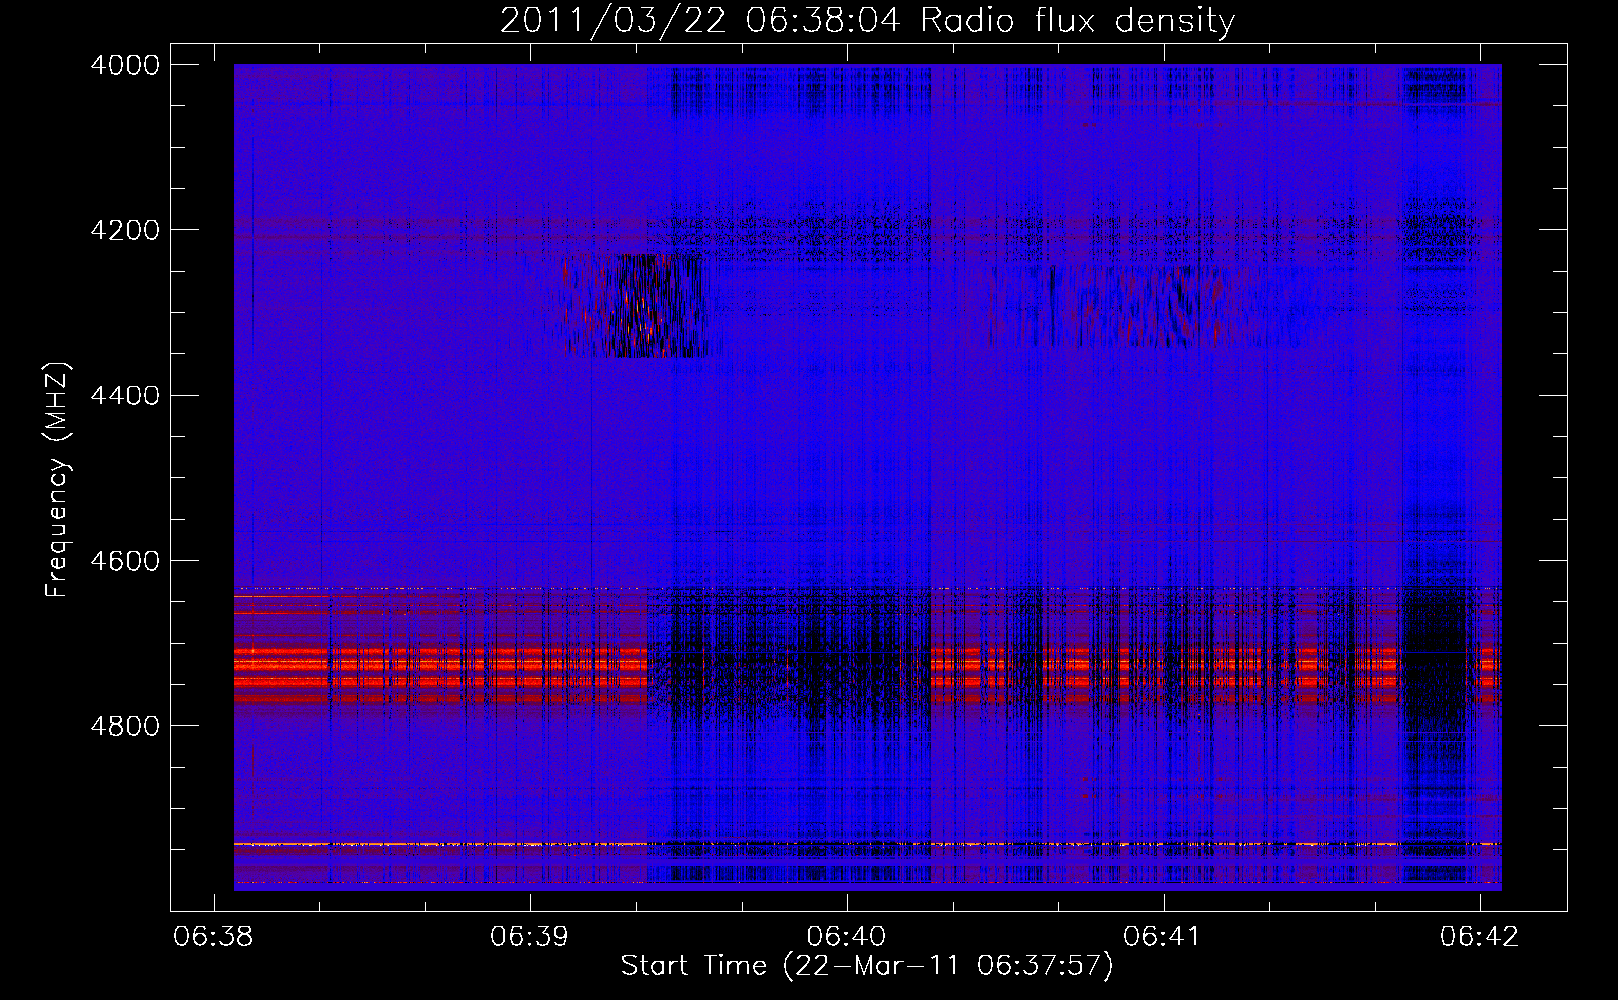Viewport: 1618px width, 1000px height.
Task: Click the 'Start Time (22-Mar-11 06:37:57)' axis label
Action: 867,966
